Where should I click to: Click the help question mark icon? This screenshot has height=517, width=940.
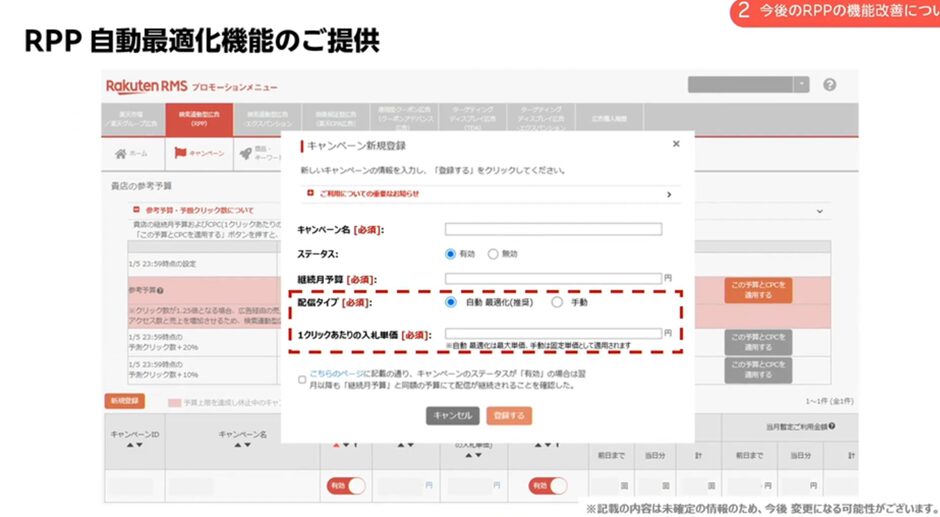pyautogui.click(x=829, y=85)
